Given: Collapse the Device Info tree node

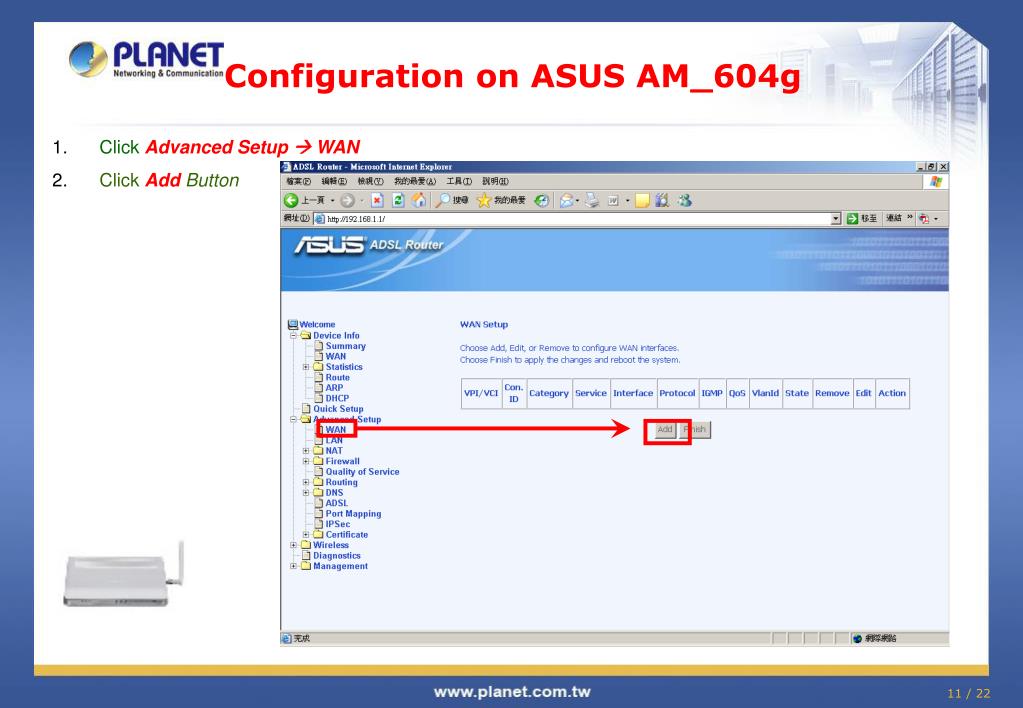Looking at the screenshot, I should click(294, 335).
